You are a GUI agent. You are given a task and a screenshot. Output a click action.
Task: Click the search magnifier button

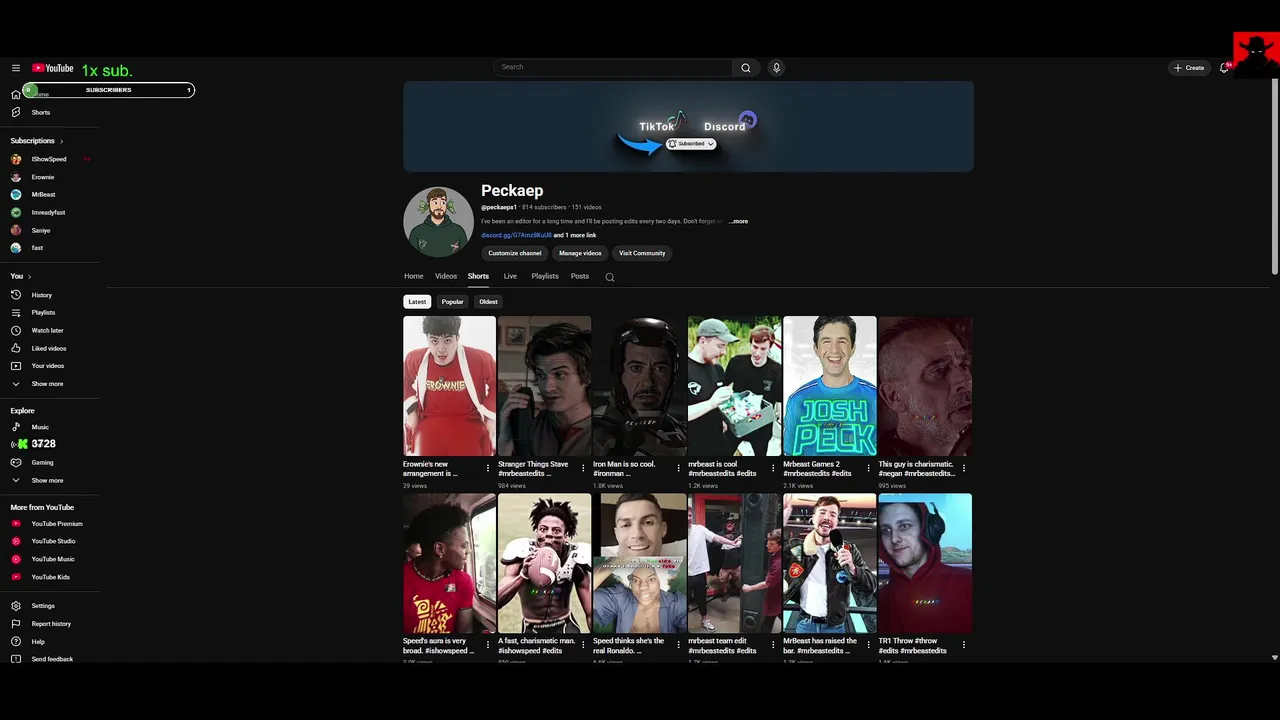tap(745, 68)
